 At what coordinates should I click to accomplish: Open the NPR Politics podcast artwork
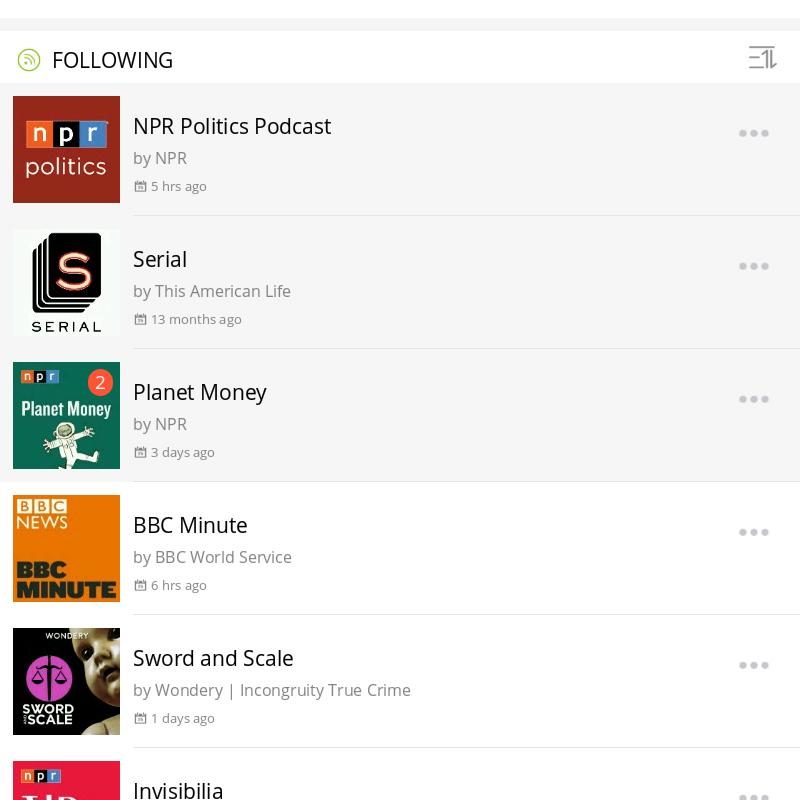[x=66, y=149]
